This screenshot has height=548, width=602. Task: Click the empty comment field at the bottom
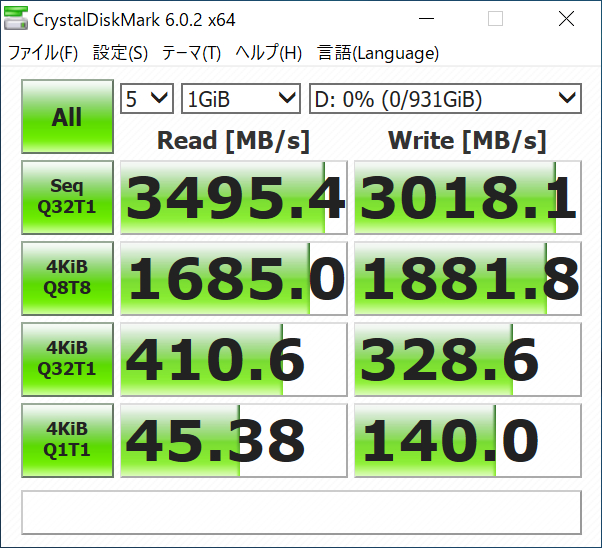tap(301, 512)
